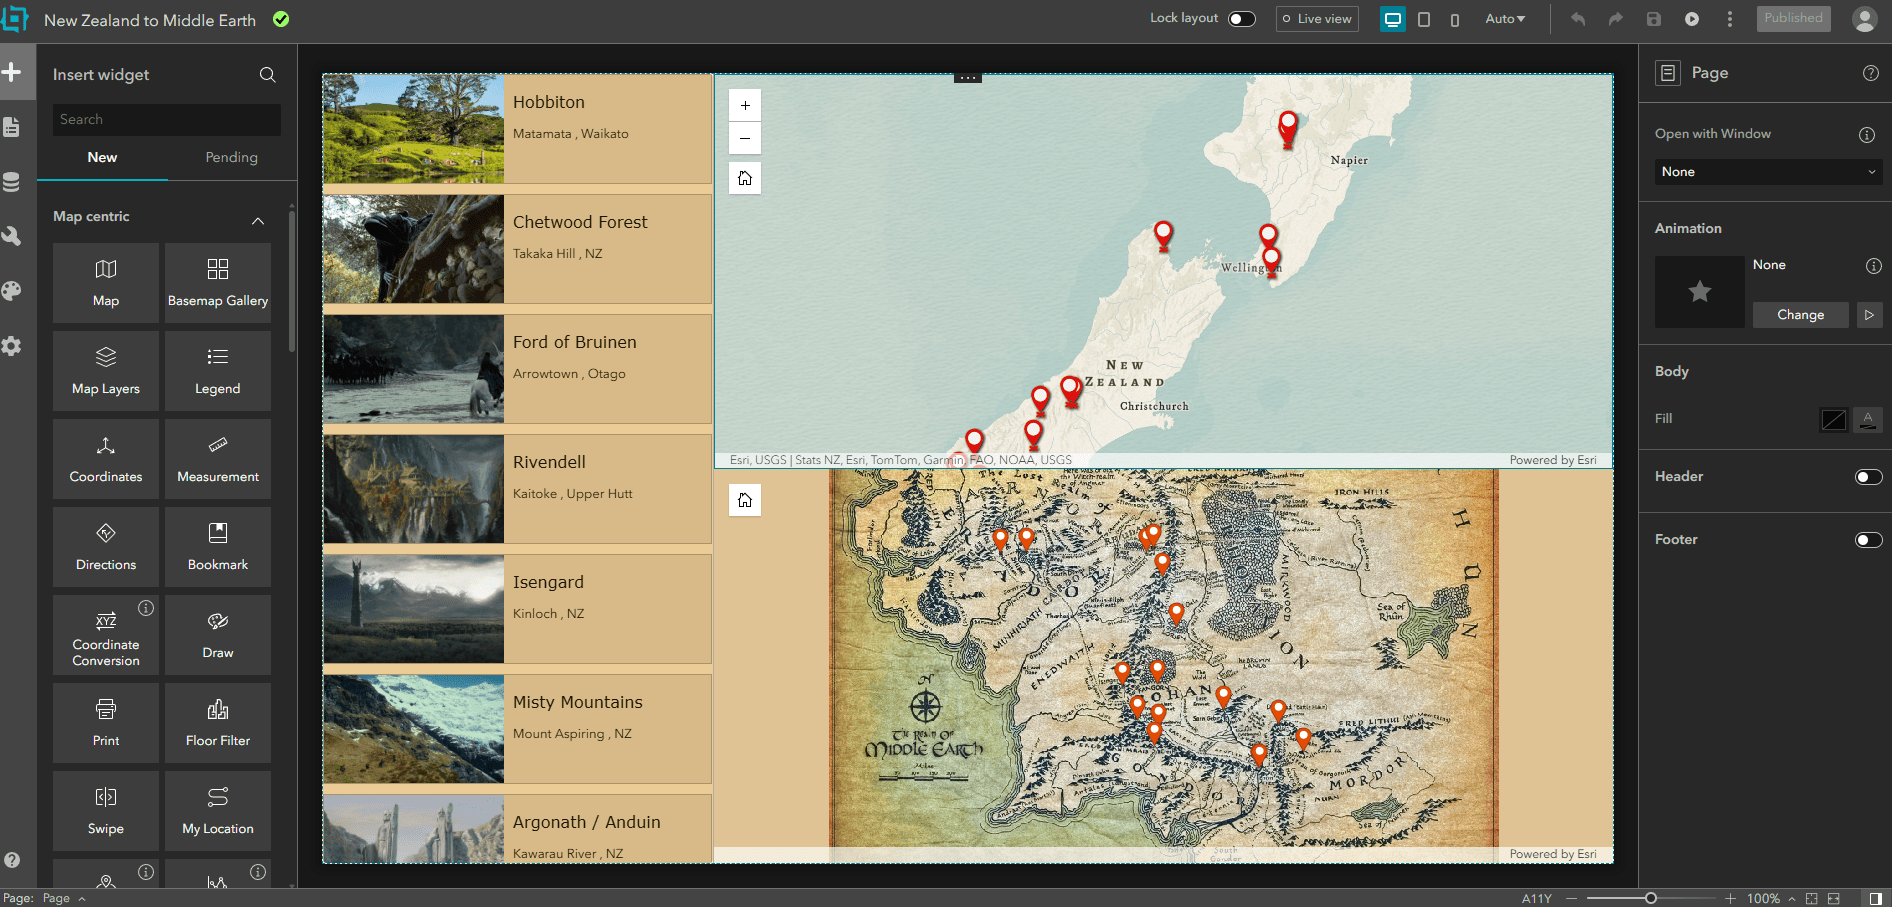Add the Legend widget

tap(218, 371)
